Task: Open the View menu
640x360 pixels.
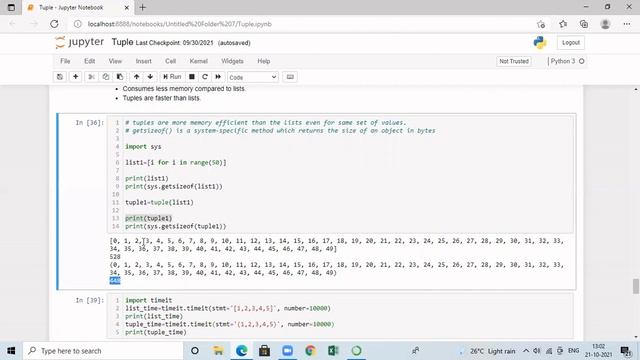Action: tap(115, 61)
